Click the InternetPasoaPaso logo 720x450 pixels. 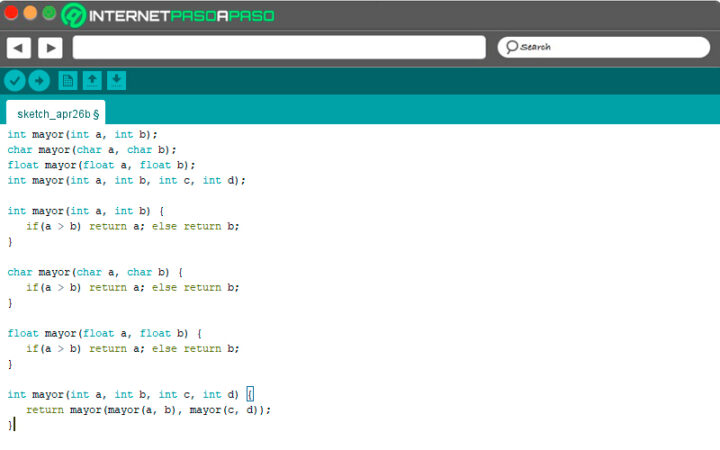[x=167, y=15]
